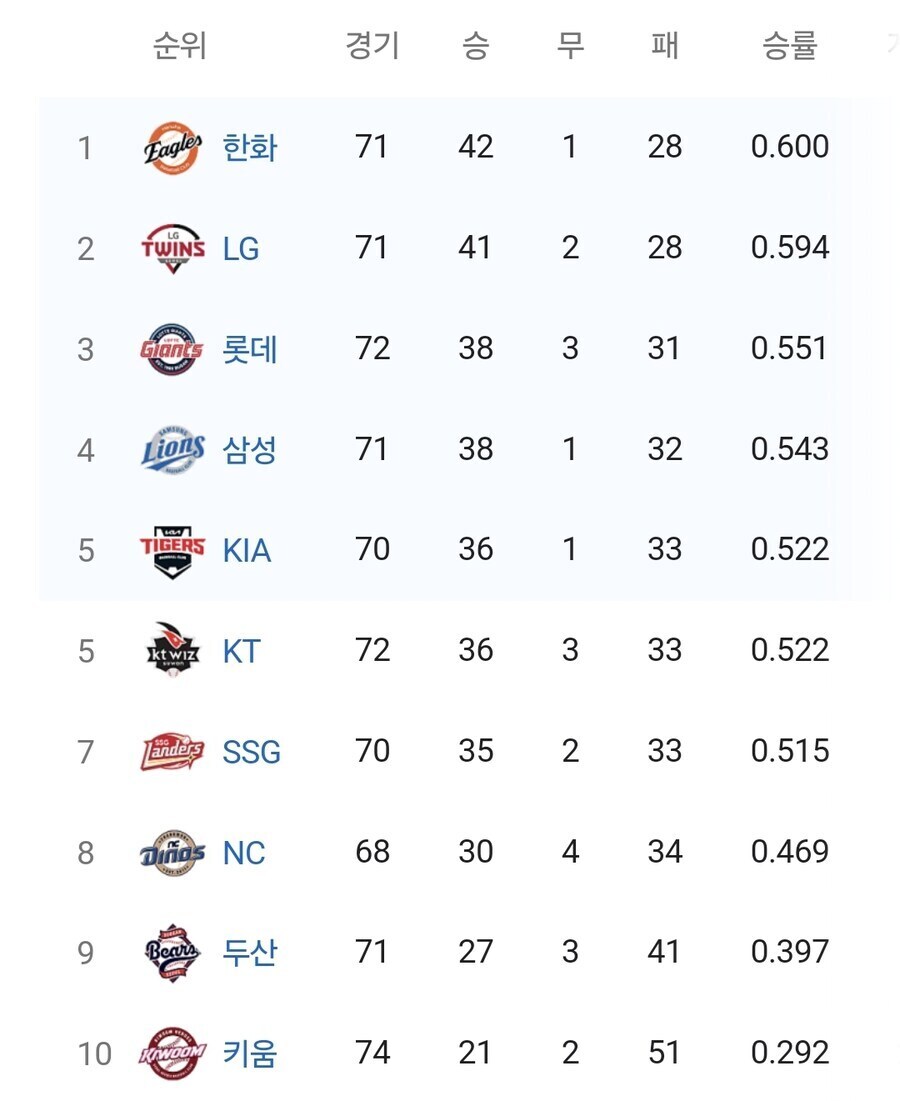Select the SSG Landers logo
This screenshot has height=1101, width=900.
(x=172, y=751)
